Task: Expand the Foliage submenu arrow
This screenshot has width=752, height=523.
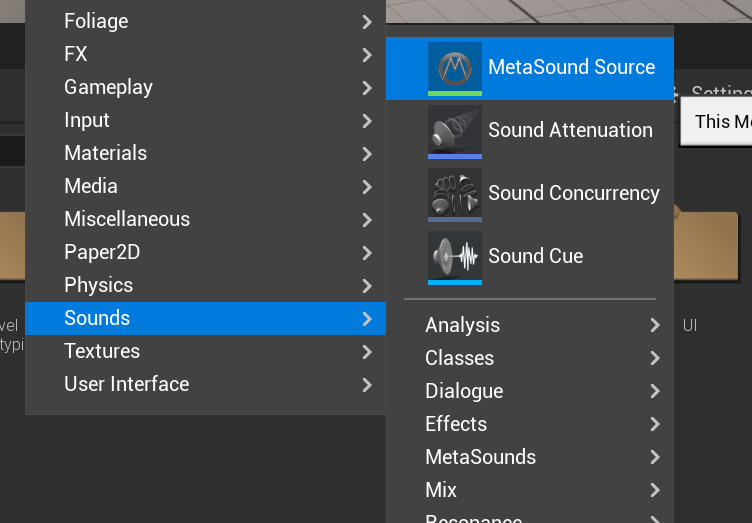Action: [x=367, y=21]
